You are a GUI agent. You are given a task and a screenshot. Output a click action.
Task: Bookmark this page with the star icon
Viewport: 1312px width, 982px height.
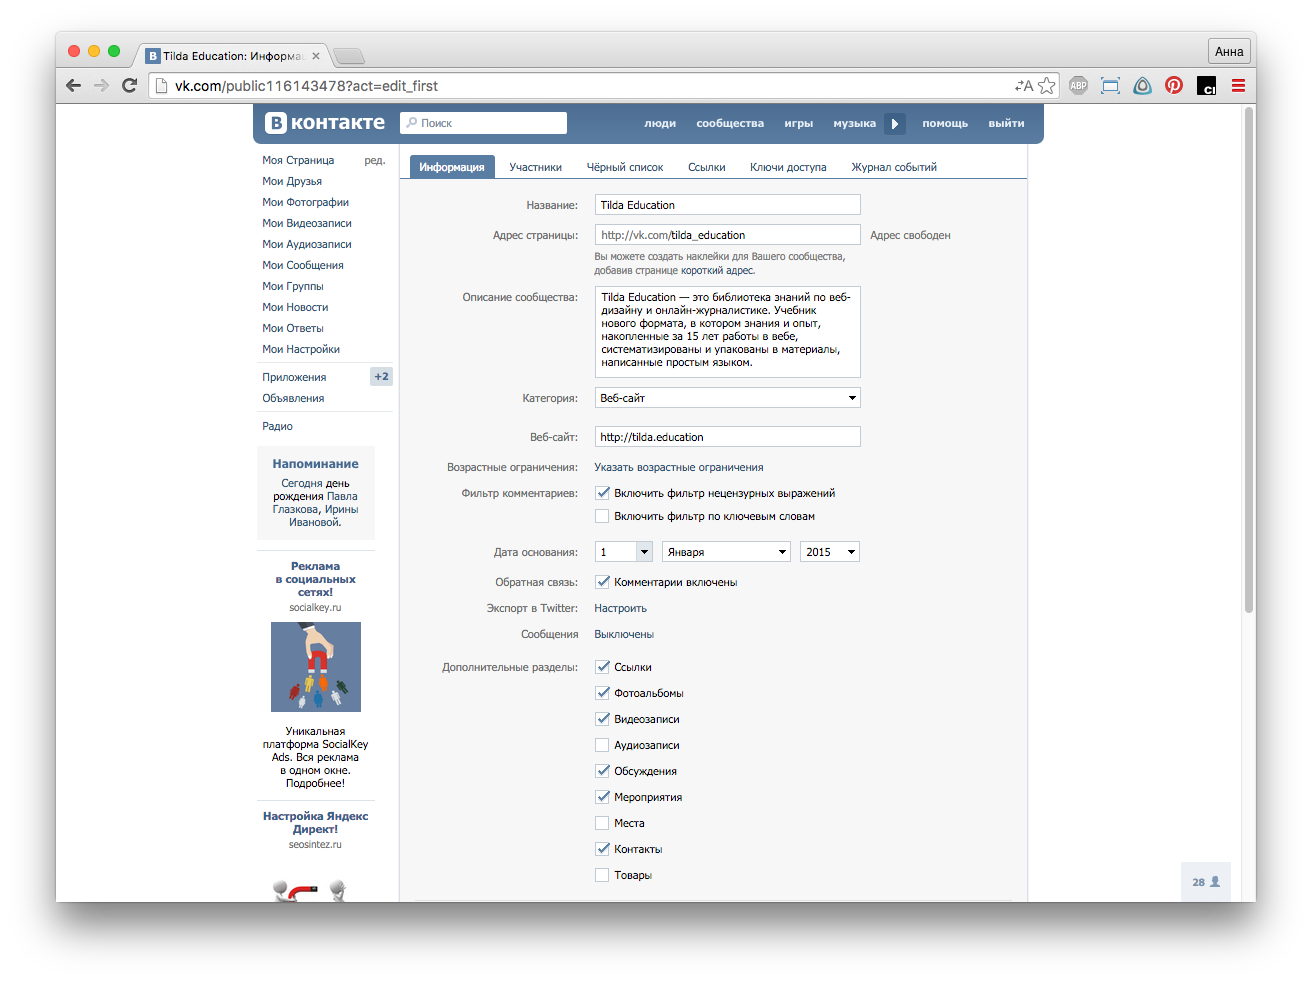[1046, 86]
